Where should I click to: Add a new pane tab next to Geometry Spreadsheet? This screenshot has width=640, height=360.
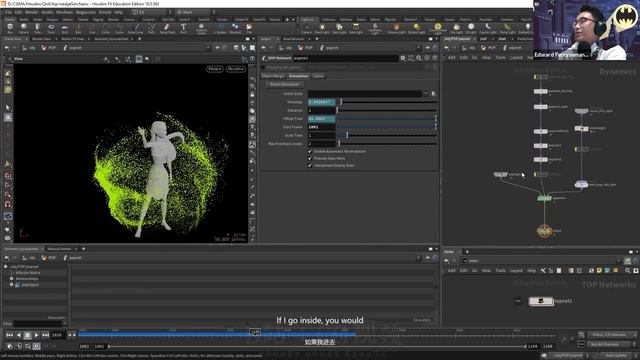140,39
